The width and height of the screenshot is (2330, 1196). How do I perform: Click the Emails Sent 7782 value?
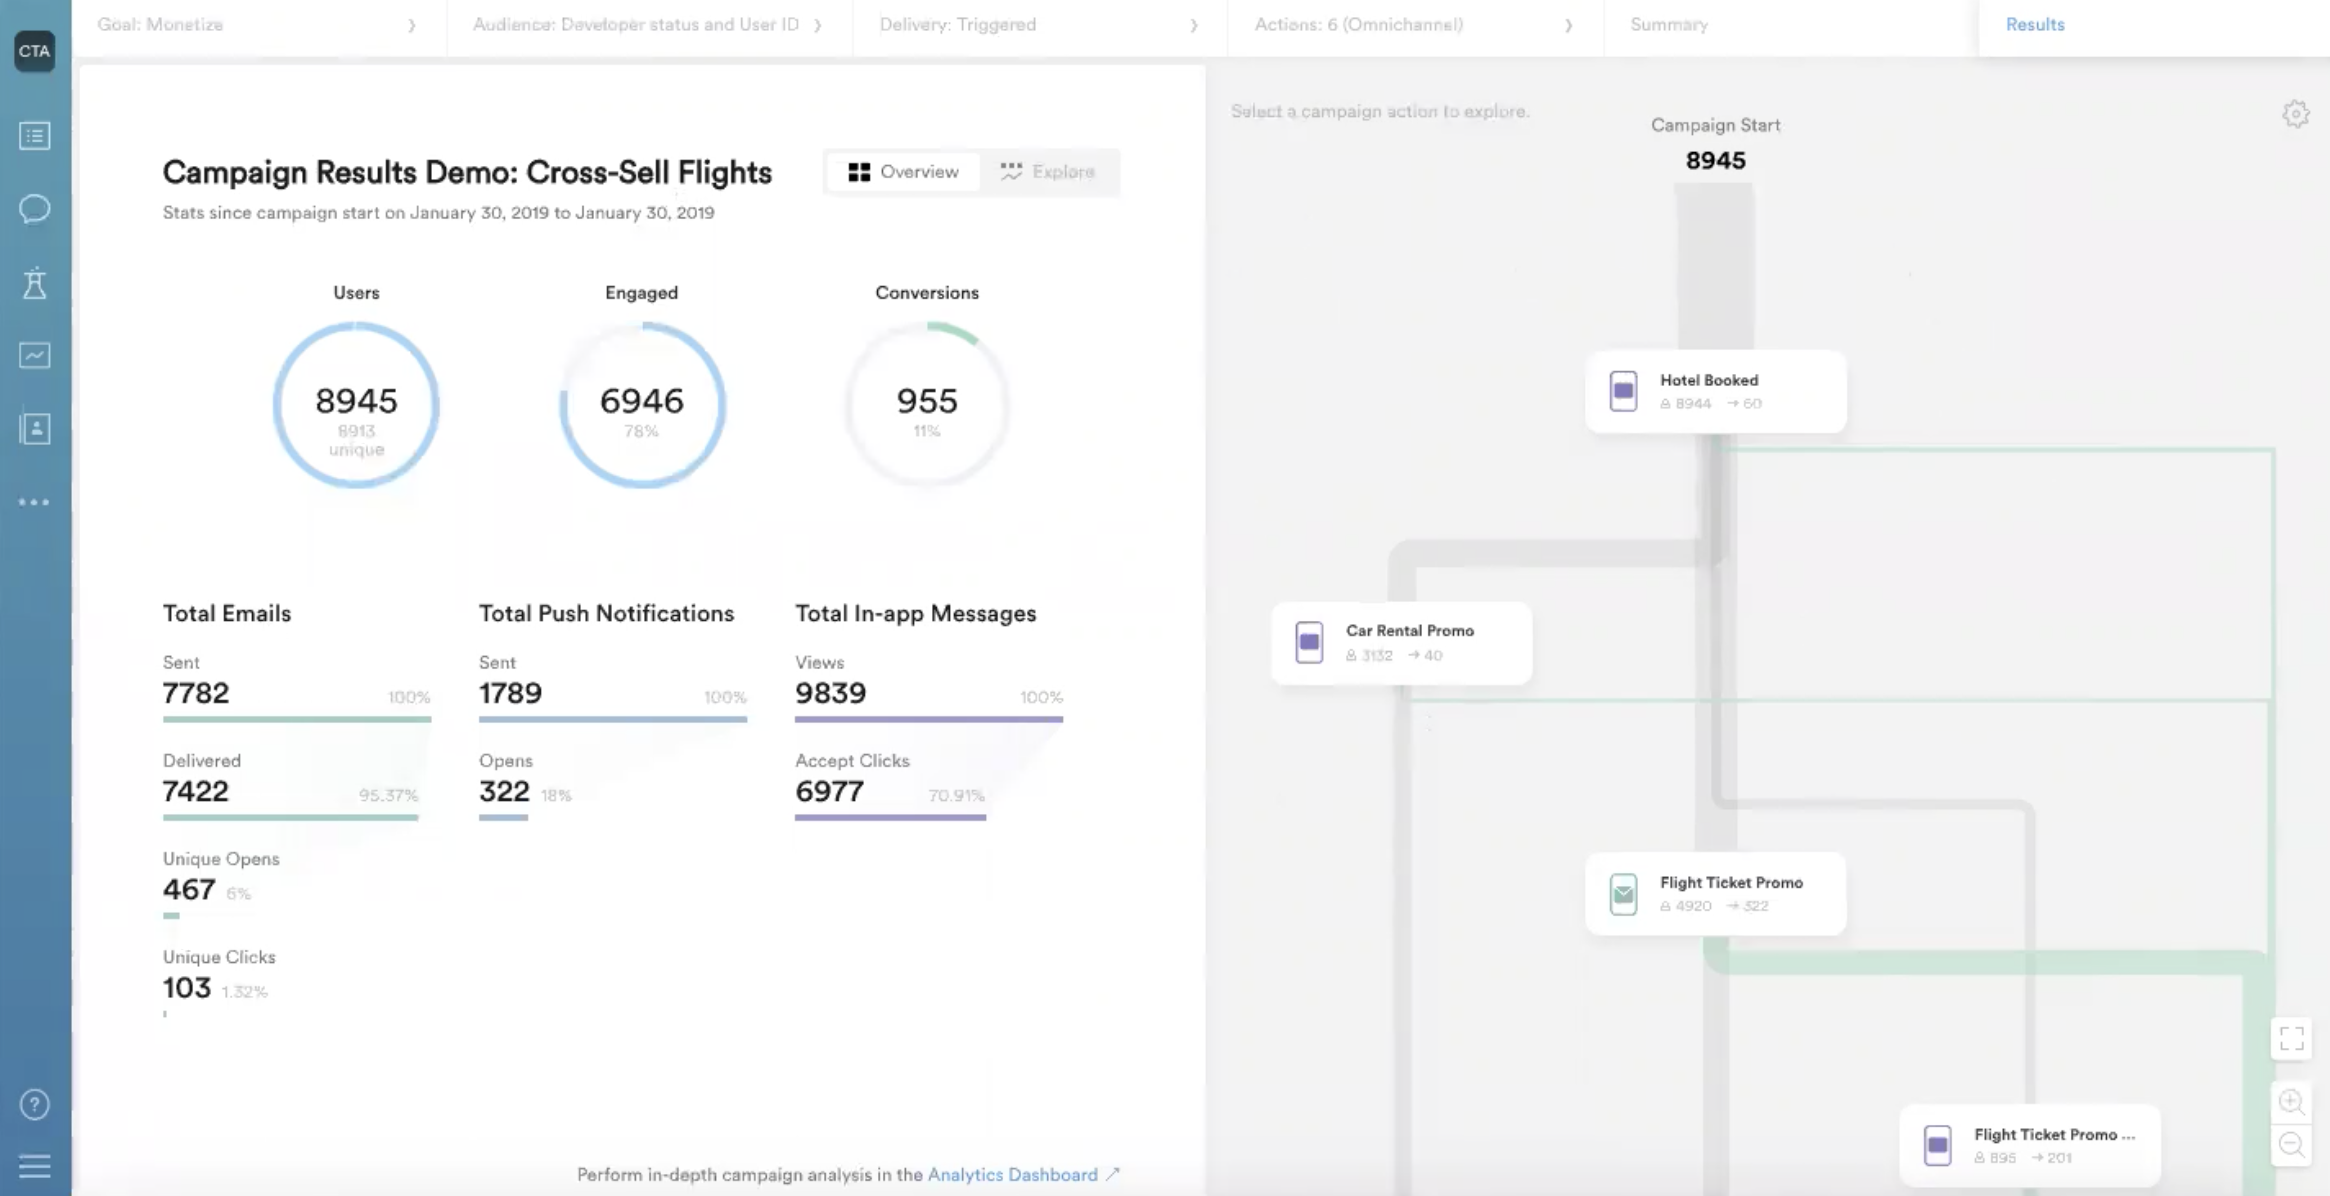(196, 692)
